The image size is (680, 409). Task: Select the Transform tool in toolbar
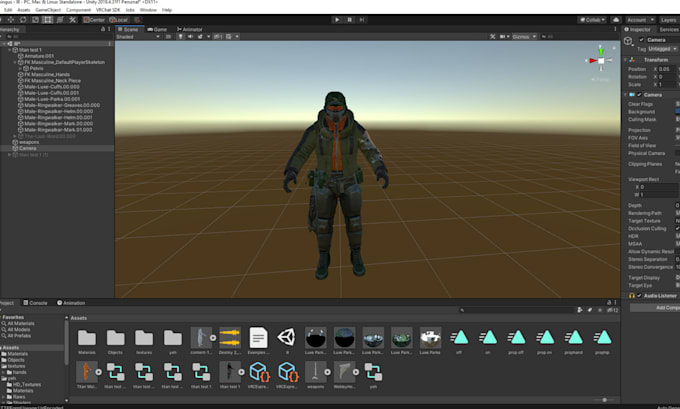click(x=60, y=20)
